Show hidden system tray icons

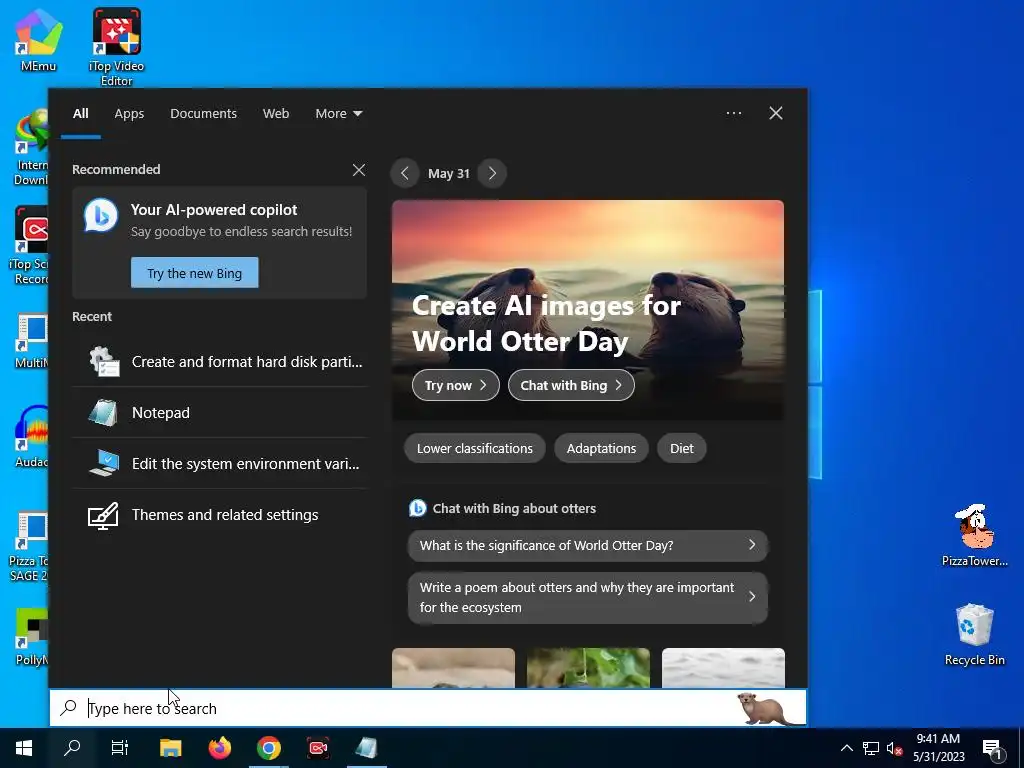point(846,748)
